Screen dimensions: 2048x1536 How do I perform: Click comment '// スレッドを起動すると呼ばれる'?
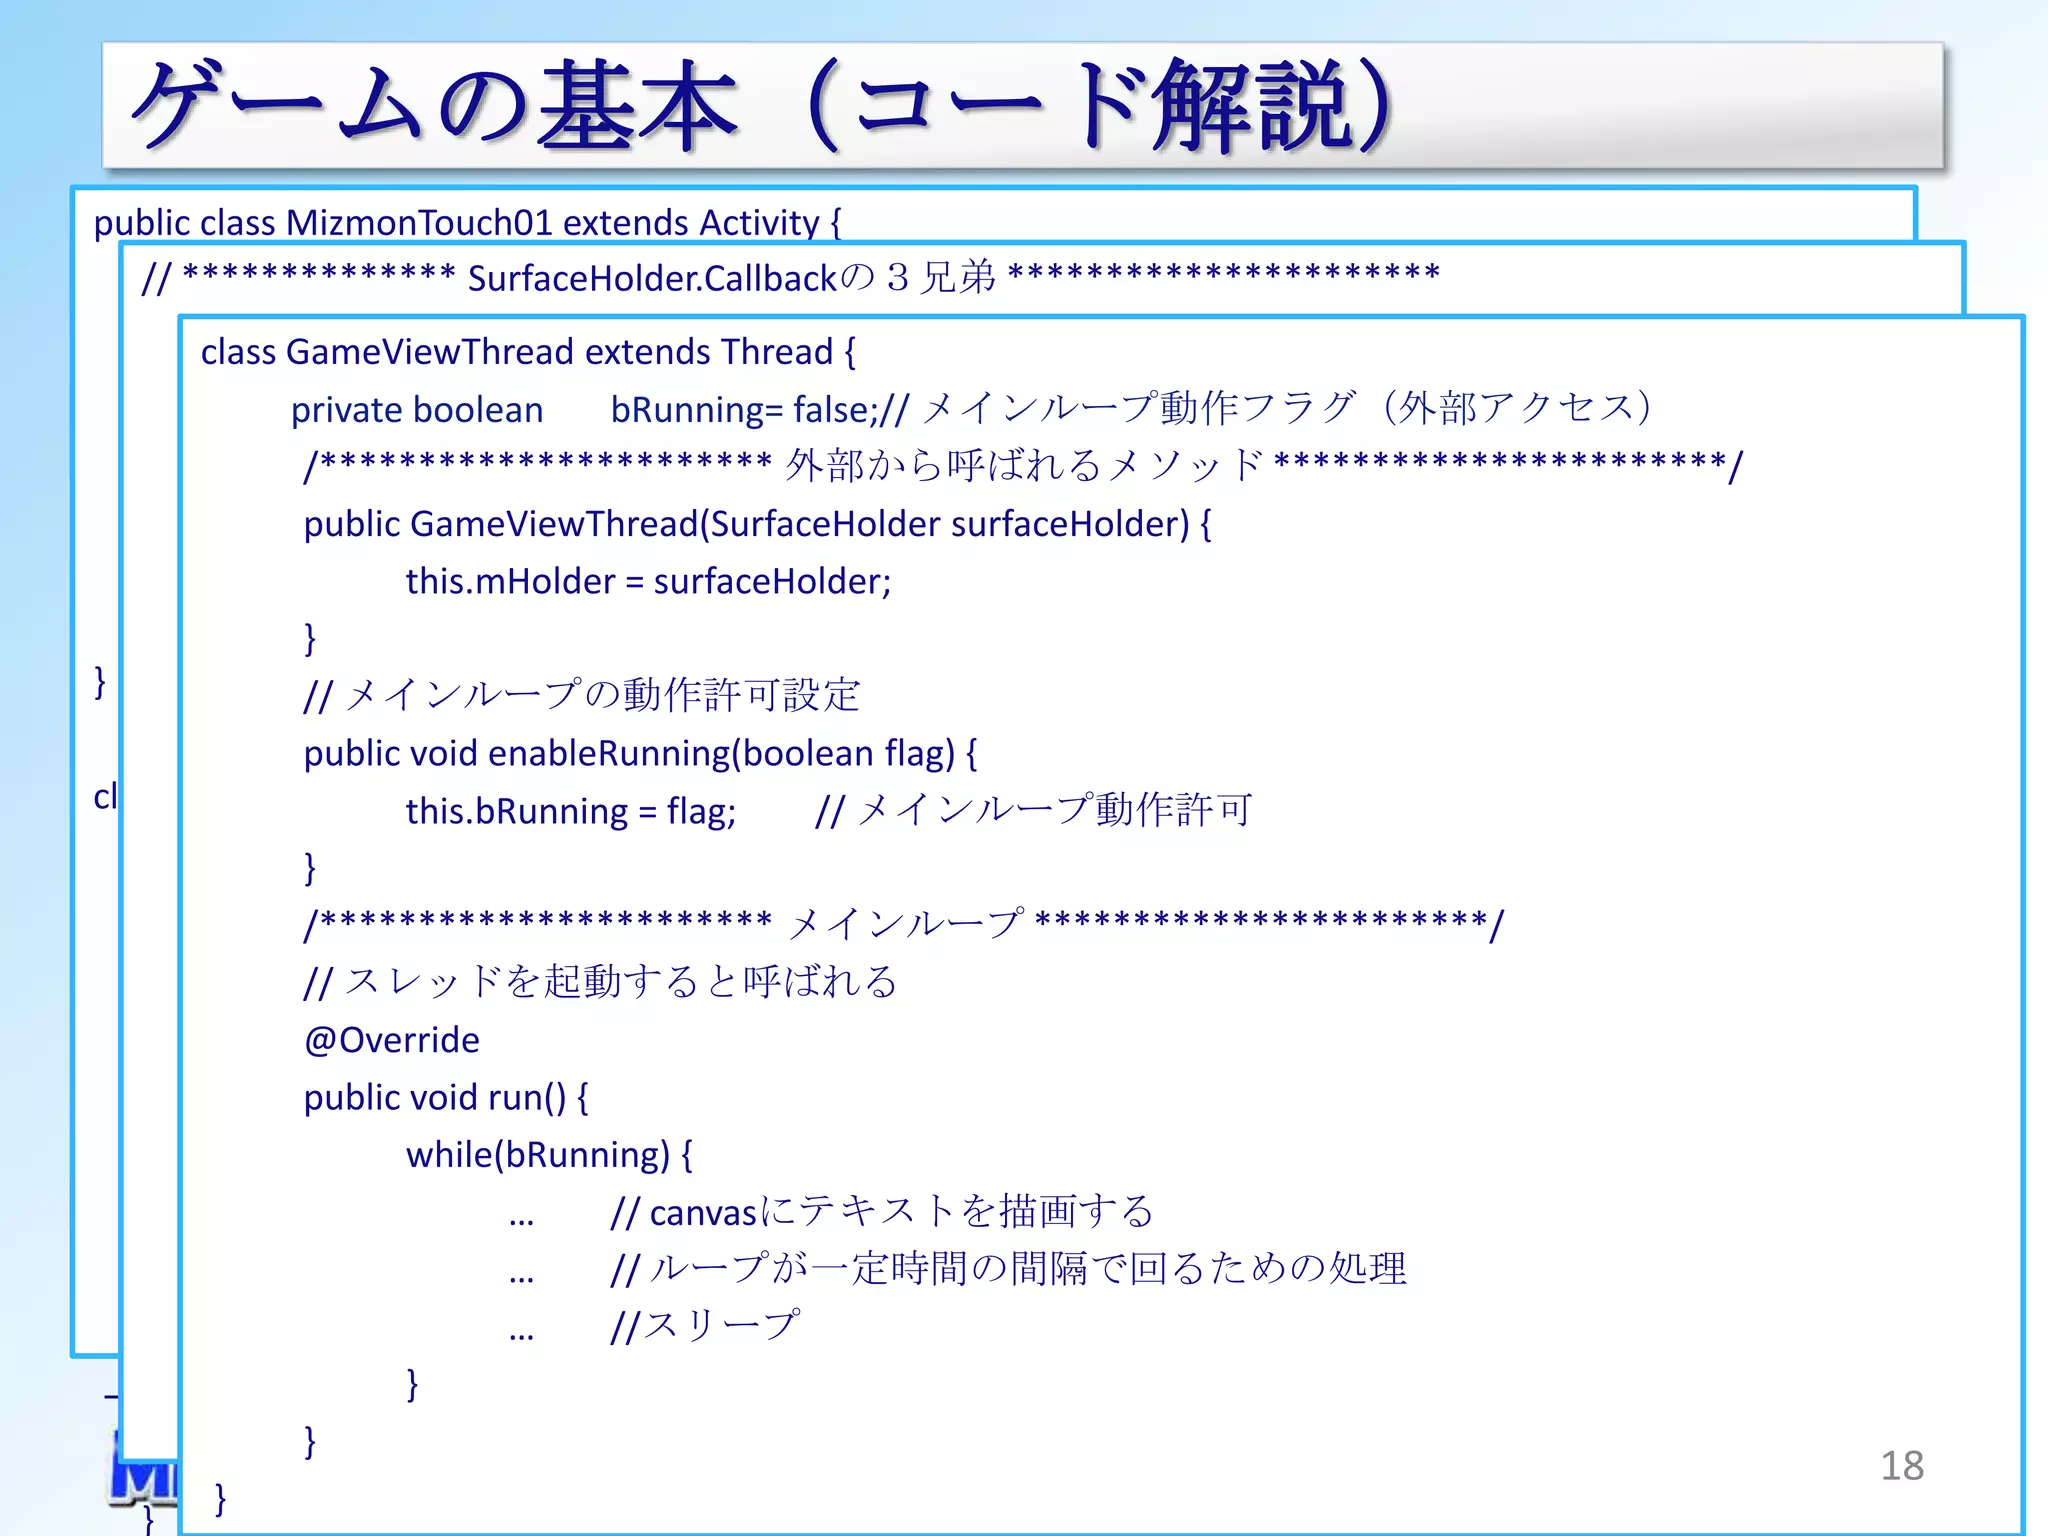point(601,982)
